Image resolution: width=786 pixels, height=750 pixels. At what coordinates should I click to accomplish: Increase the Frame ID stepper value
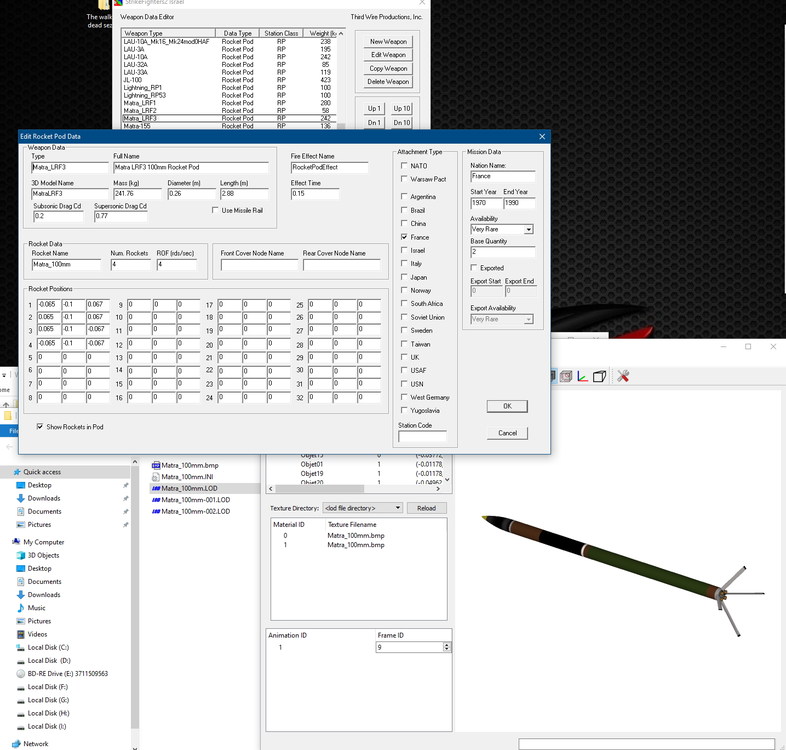point(447,645)
